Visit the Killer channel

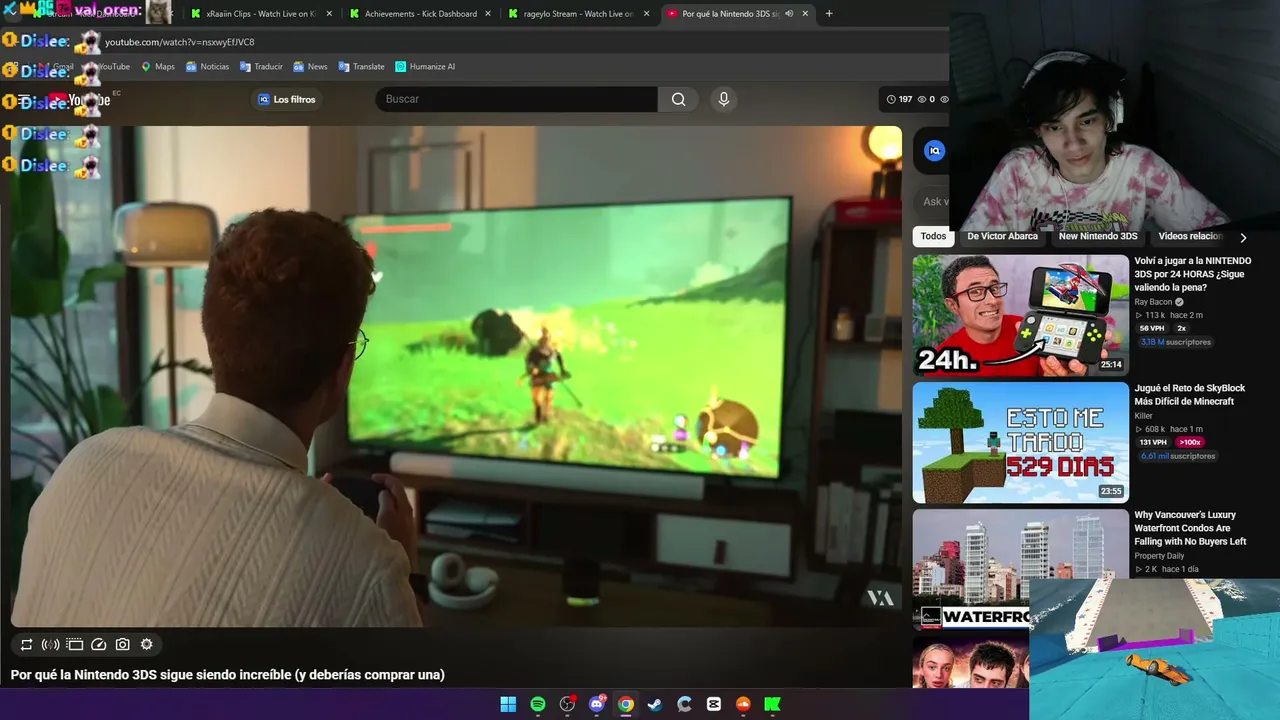pyautogui.click(x=1143, y=416)
